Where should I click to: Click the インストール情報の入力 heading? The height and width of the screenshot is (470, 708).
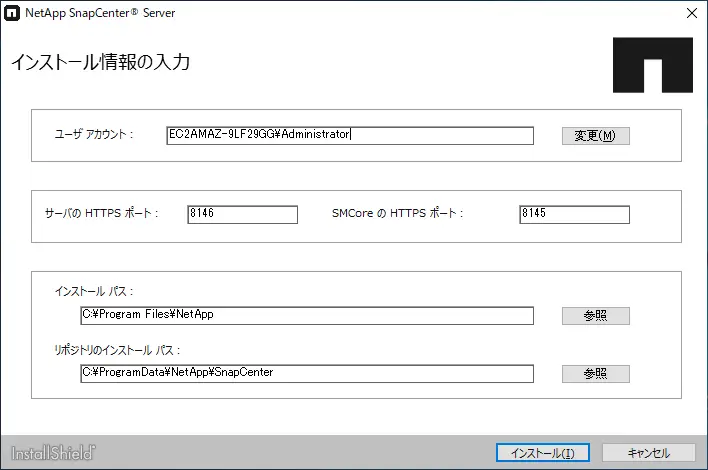pyautogui.click(x=100, y=62)
